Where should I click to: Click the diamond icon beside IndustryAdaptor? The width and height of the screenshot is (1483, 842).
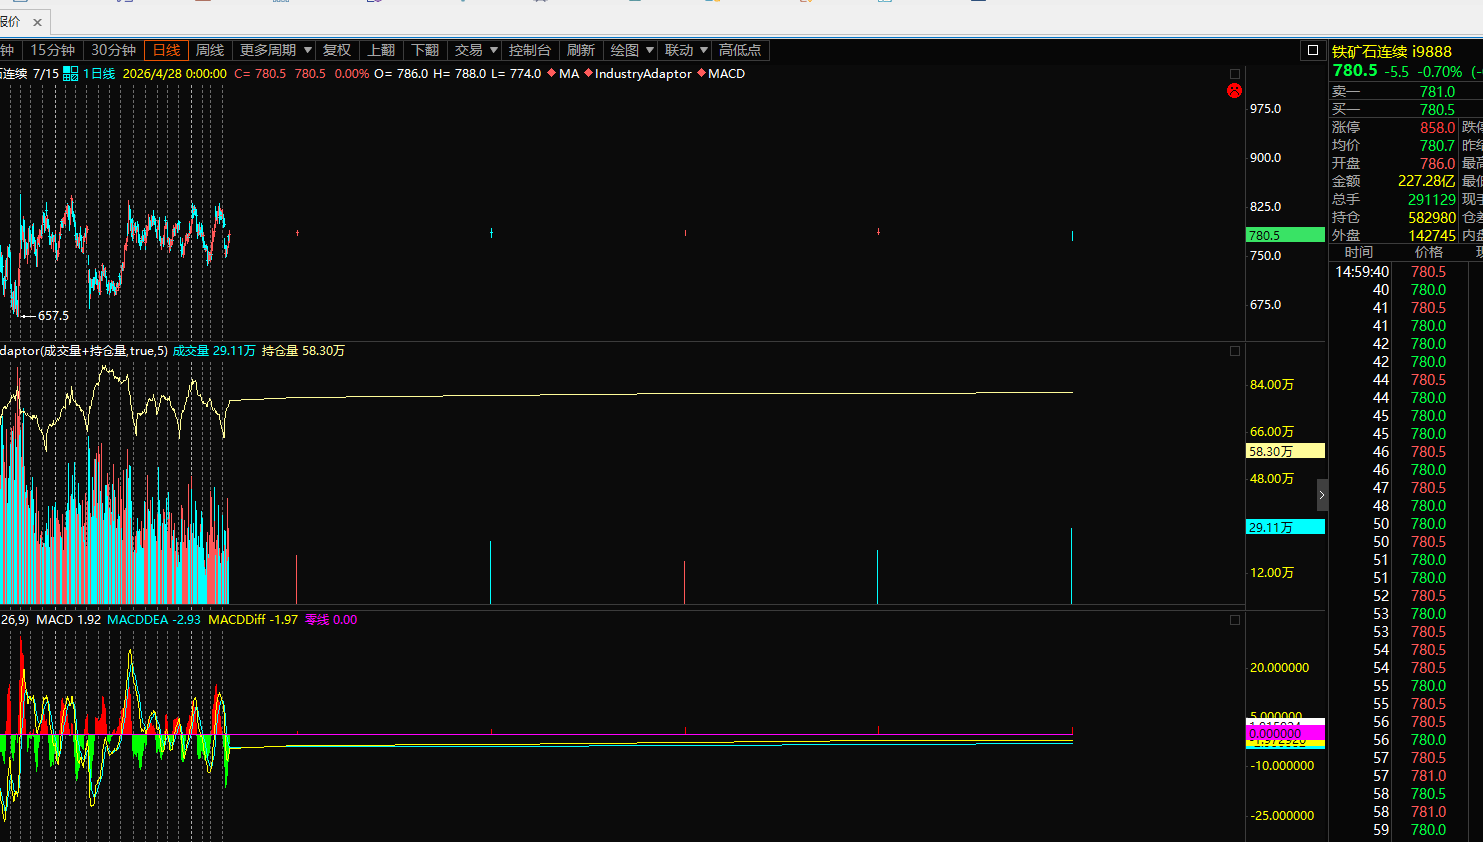588,73
